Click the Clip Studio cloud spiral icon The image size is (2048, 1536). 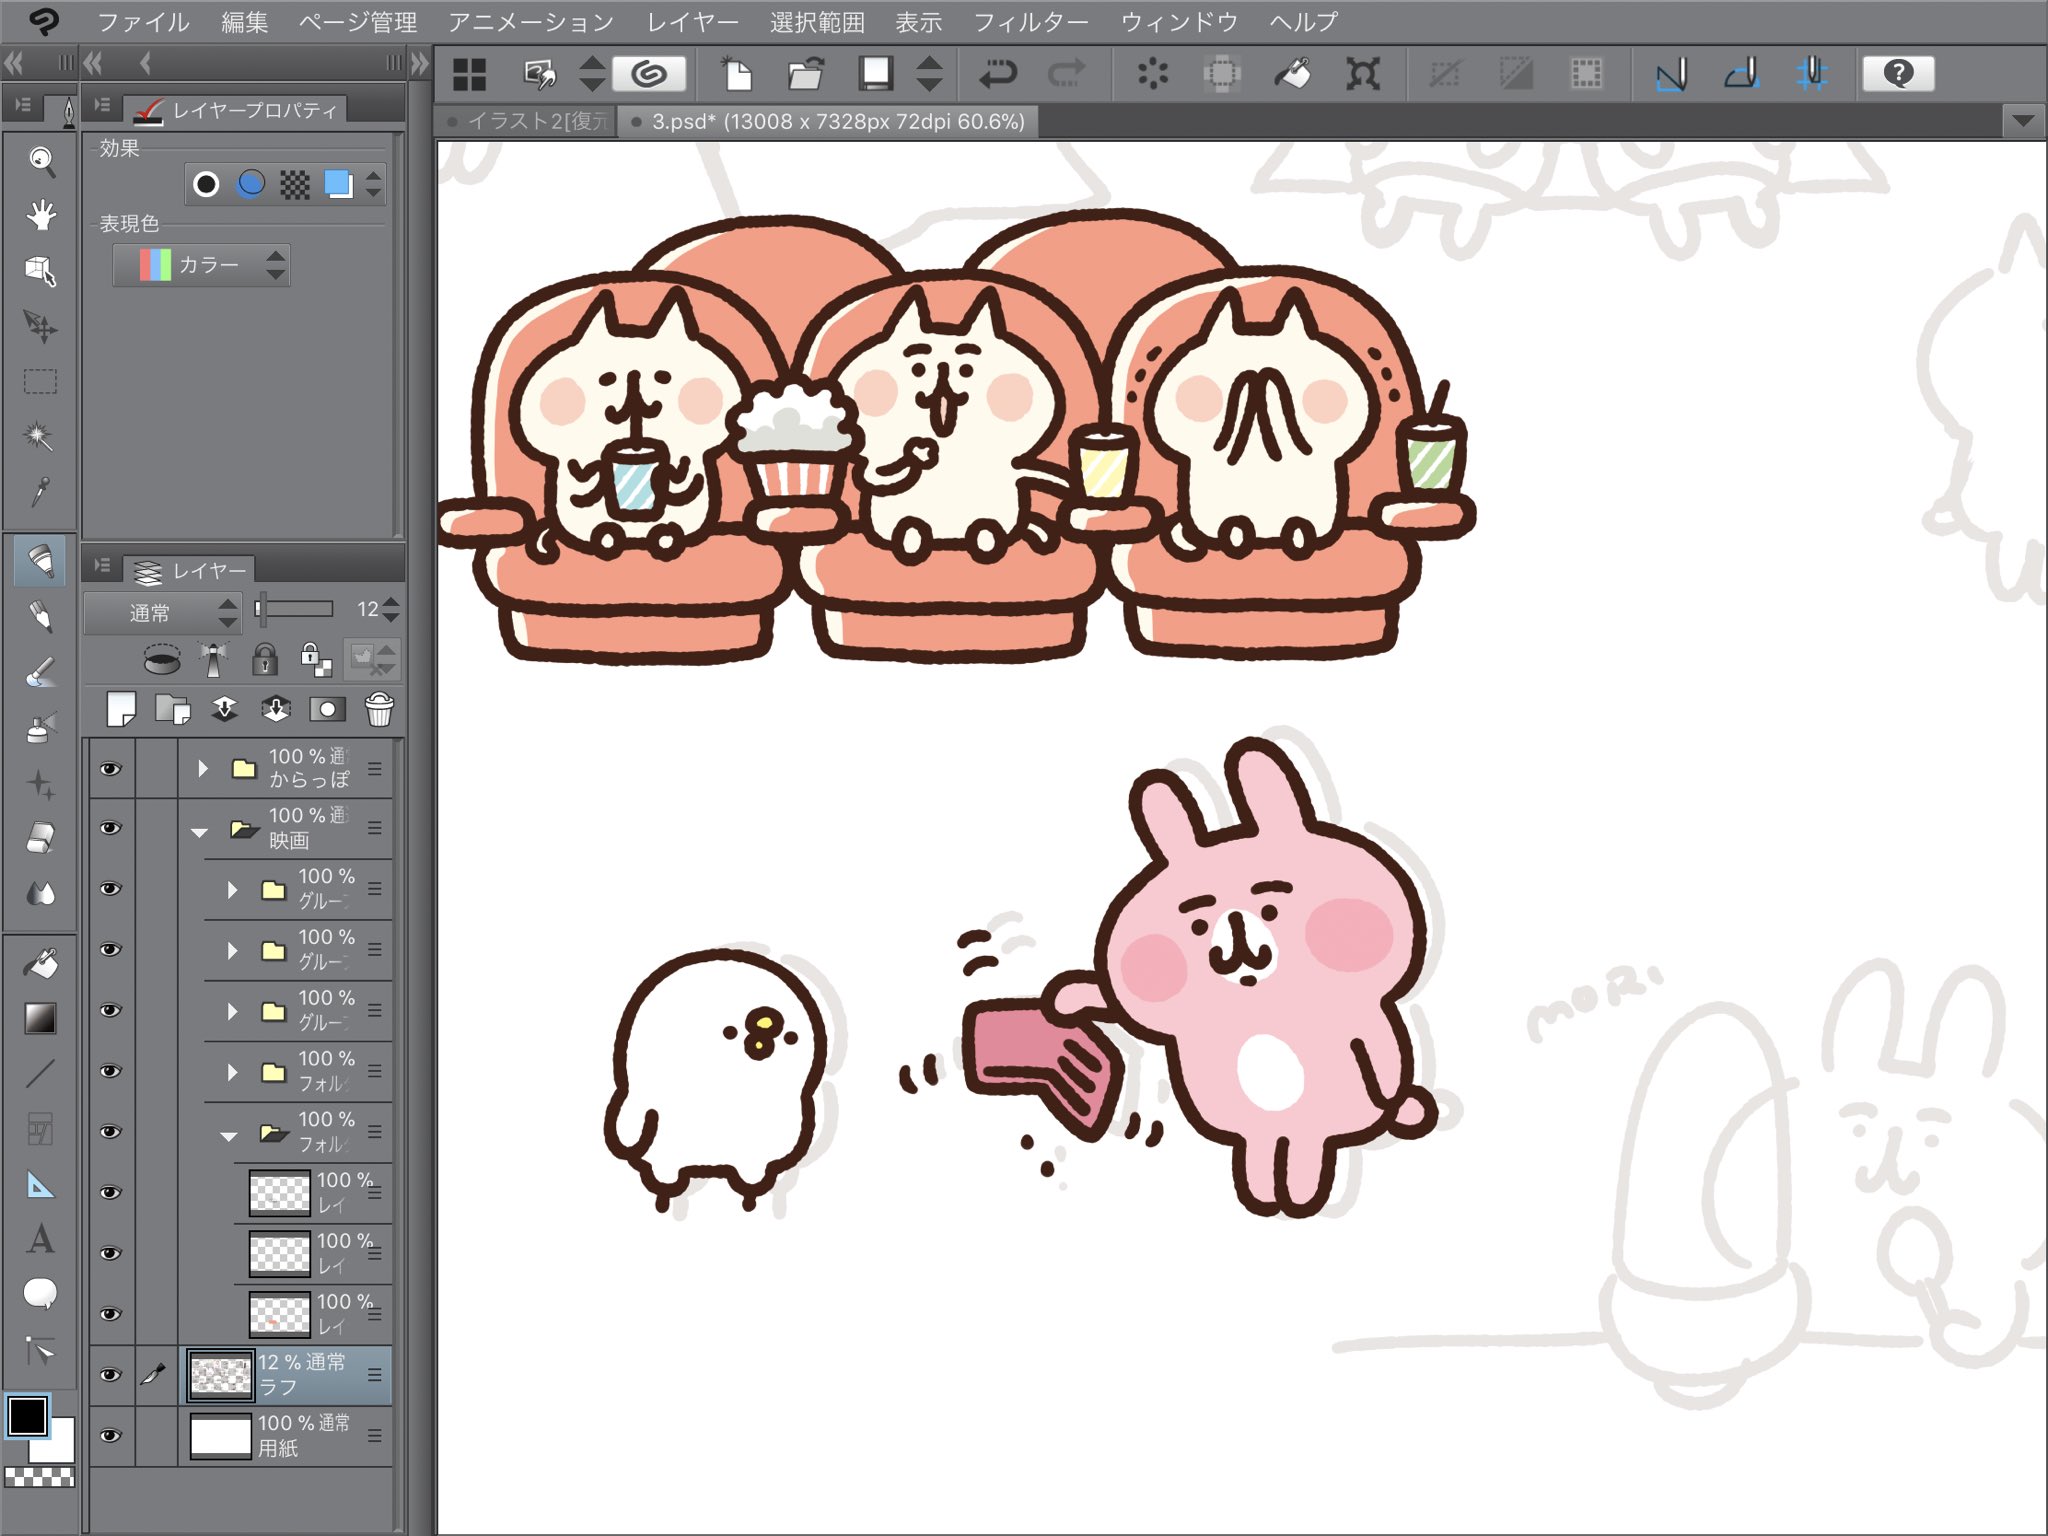[650, 74]
